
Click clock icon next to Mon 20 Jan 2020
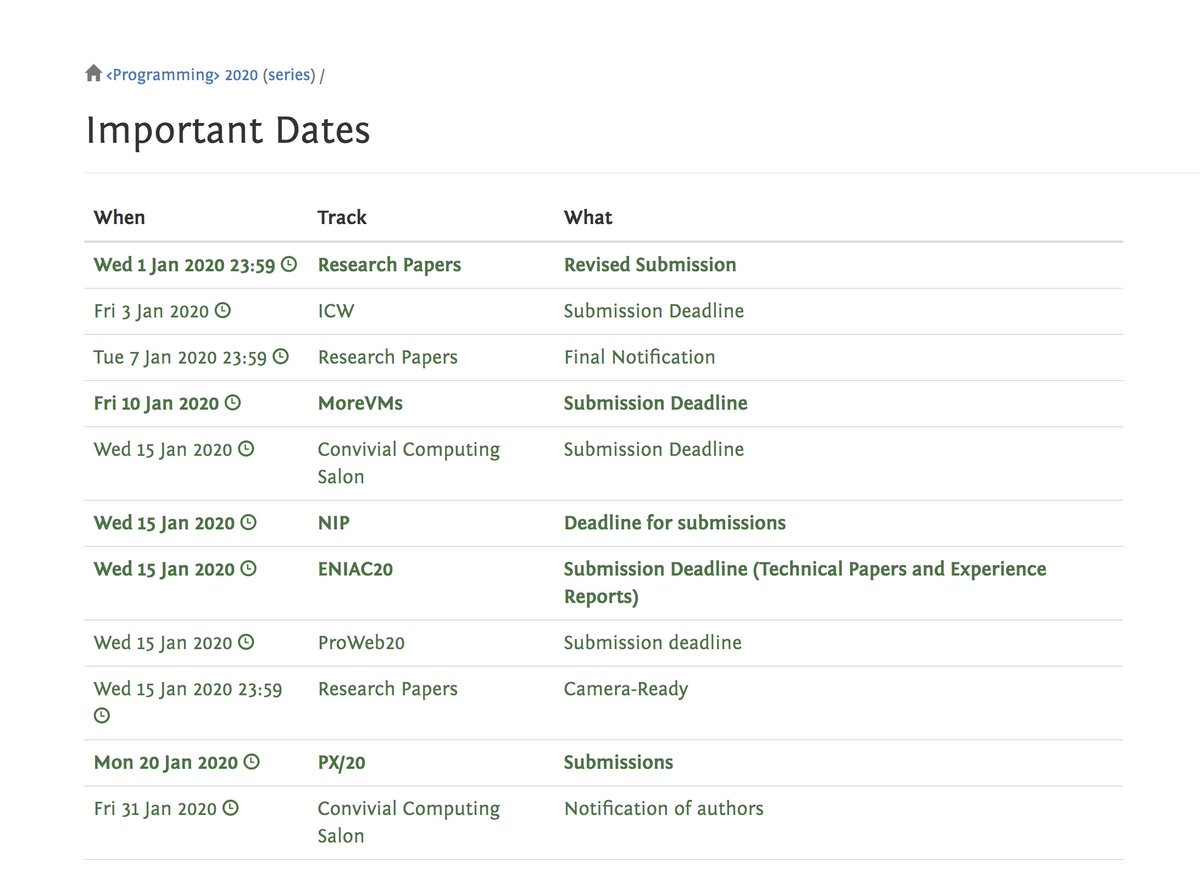coord(252,762)
